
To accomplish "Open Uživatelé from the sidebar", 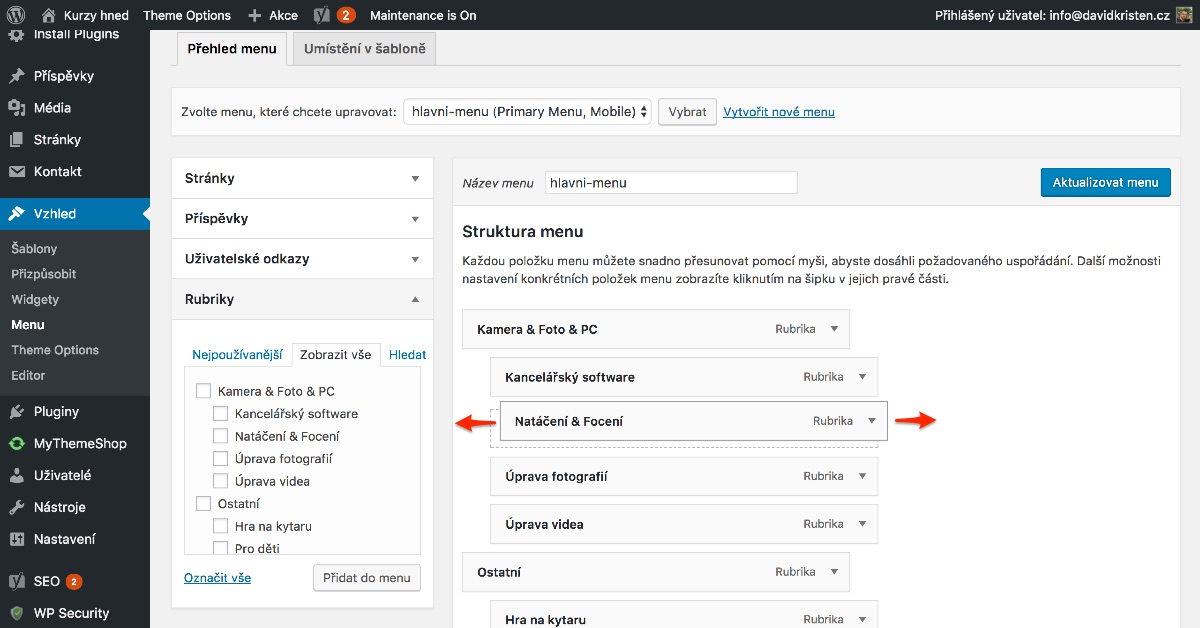I will click(55, 475).
